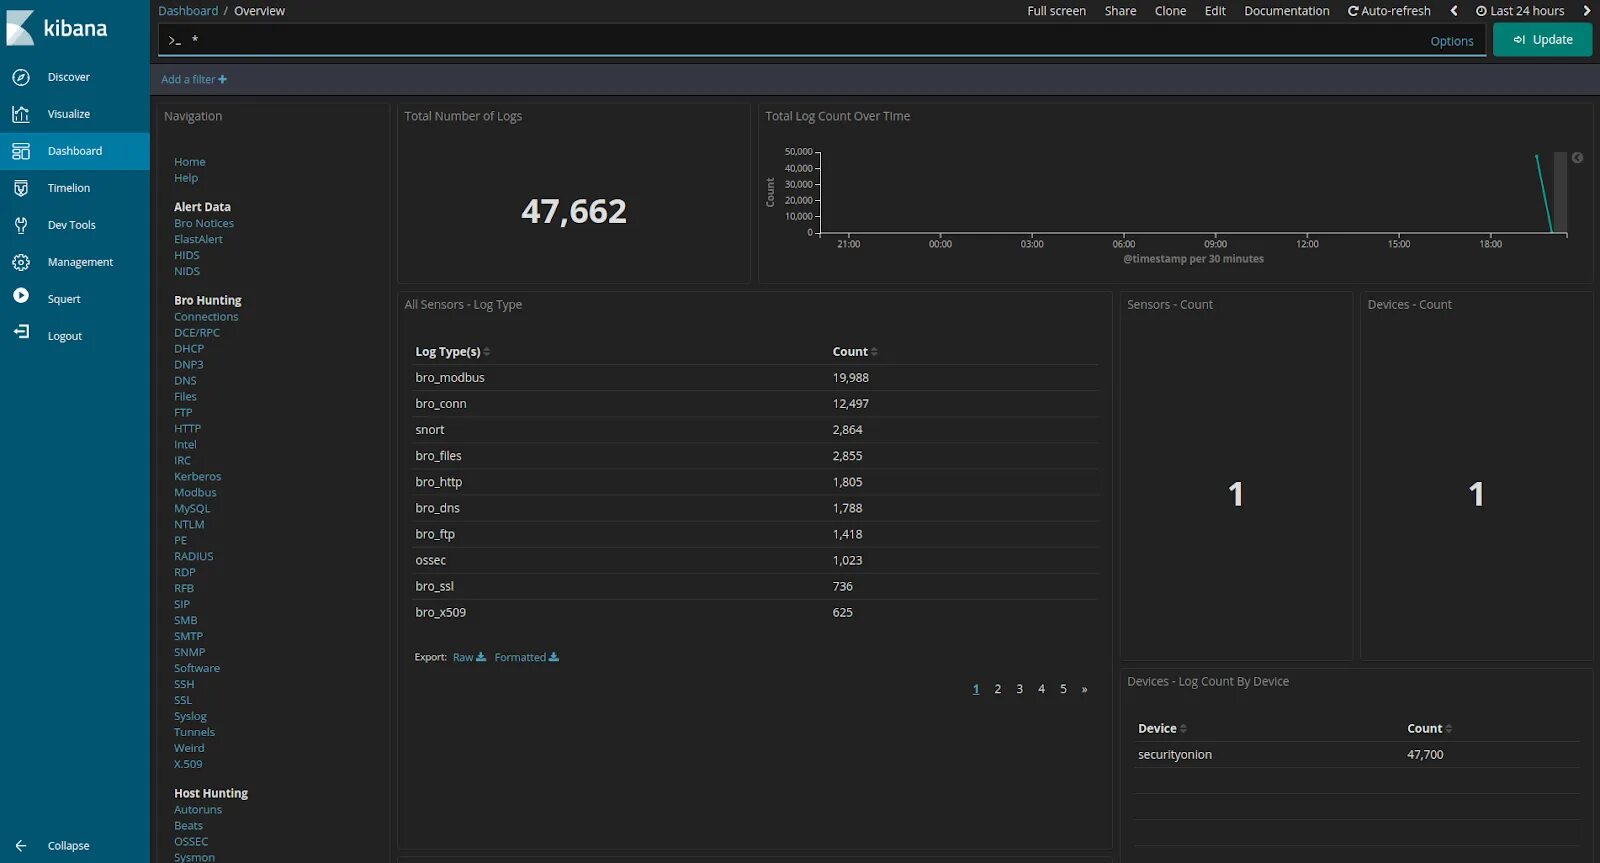Screen dimensions: 1600x863
Task: Go to page 5 of log types
Action: pos(1063,689)
